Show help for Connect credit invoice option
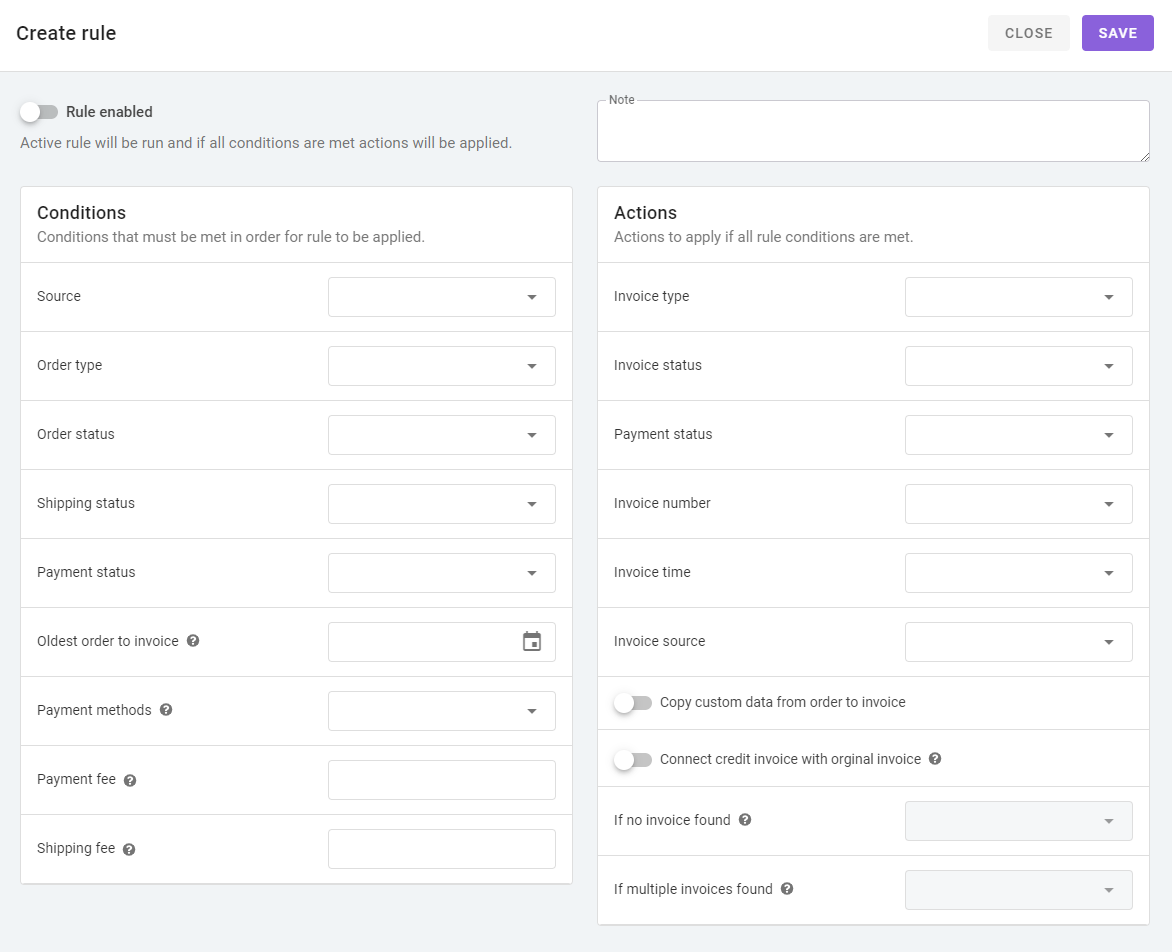This screenshot has width=1172, height=952. point(935,759)
